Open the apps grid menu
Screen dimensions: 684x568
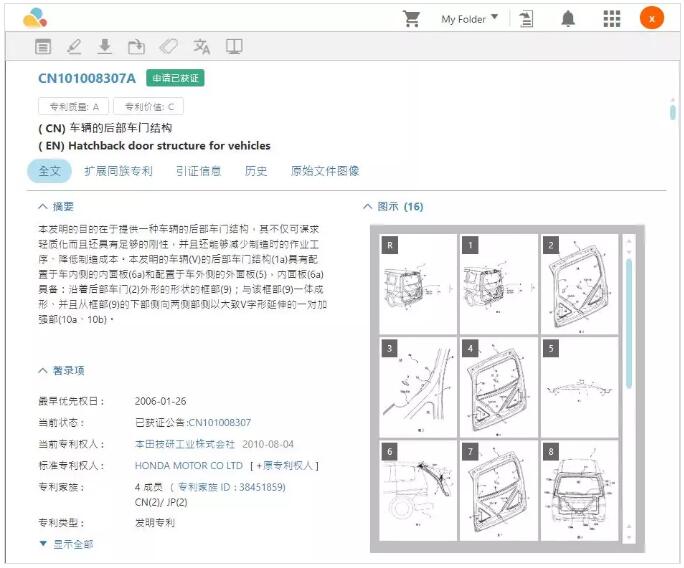tap(611, 19)
